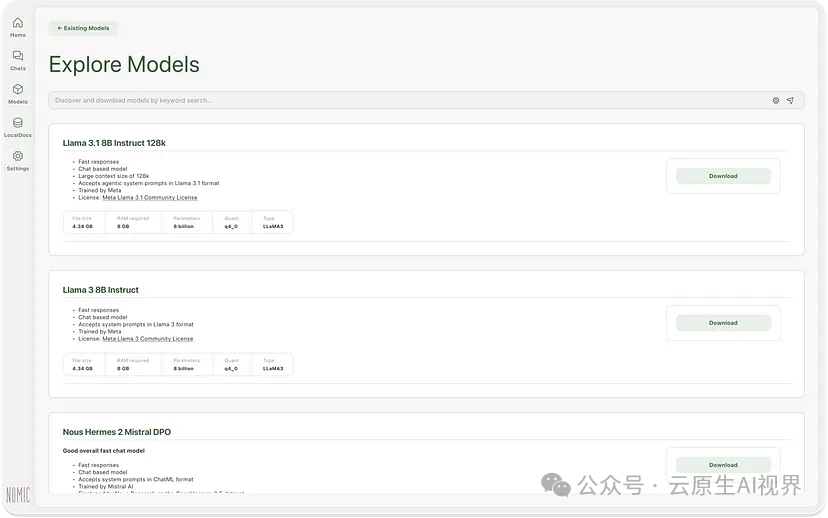Select the Nous Hermes 2 Mistral DPO title
The image size is (828, 518).
click(x=117, y=432)
